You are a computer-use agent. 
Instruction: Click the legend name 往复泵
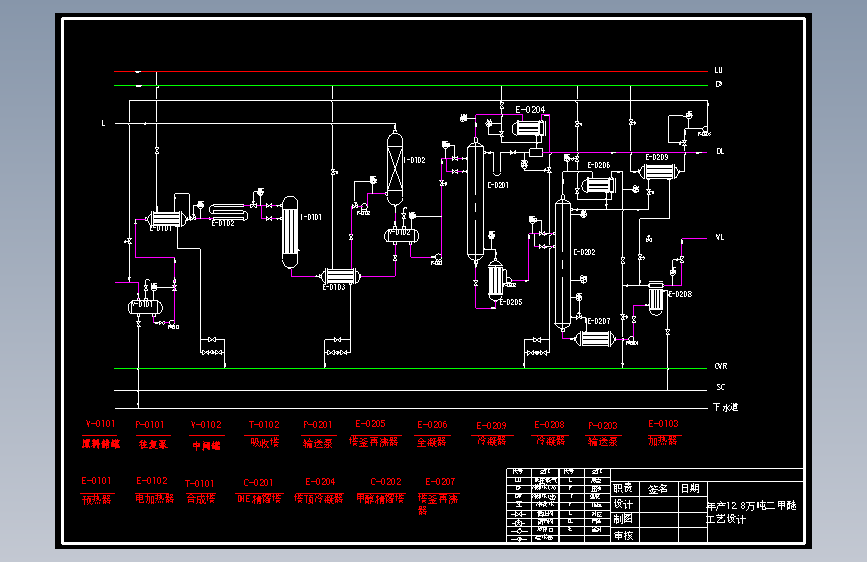tap(153, 444)
